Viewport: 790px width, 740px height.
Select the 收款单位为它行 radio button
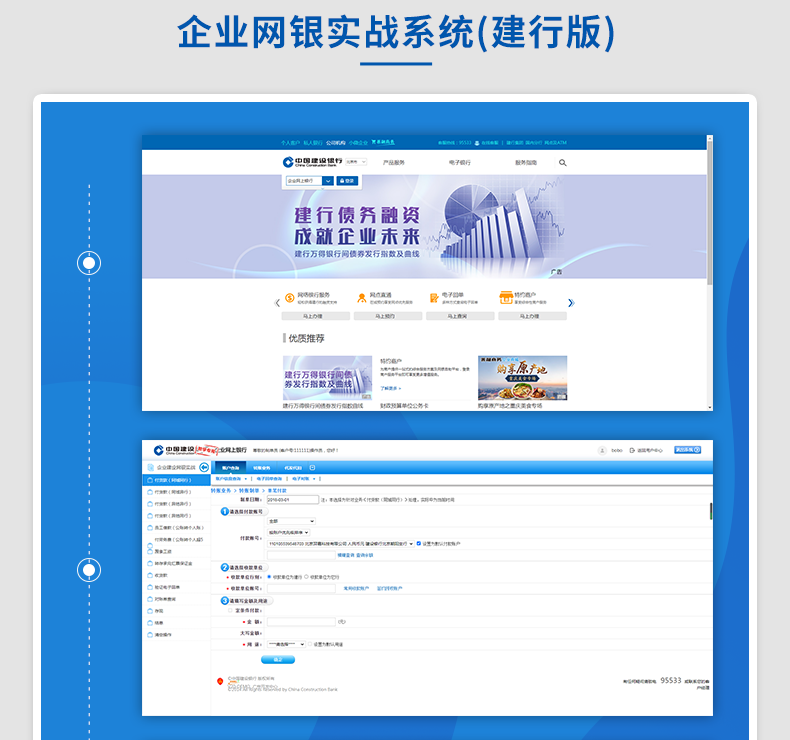pyautogui.click(x=306, y=577)
